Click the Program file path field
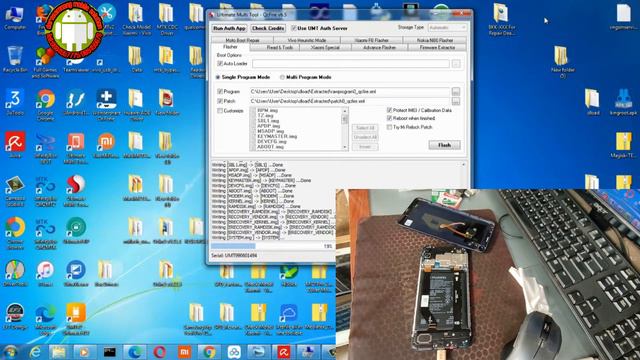 point(350,91)
